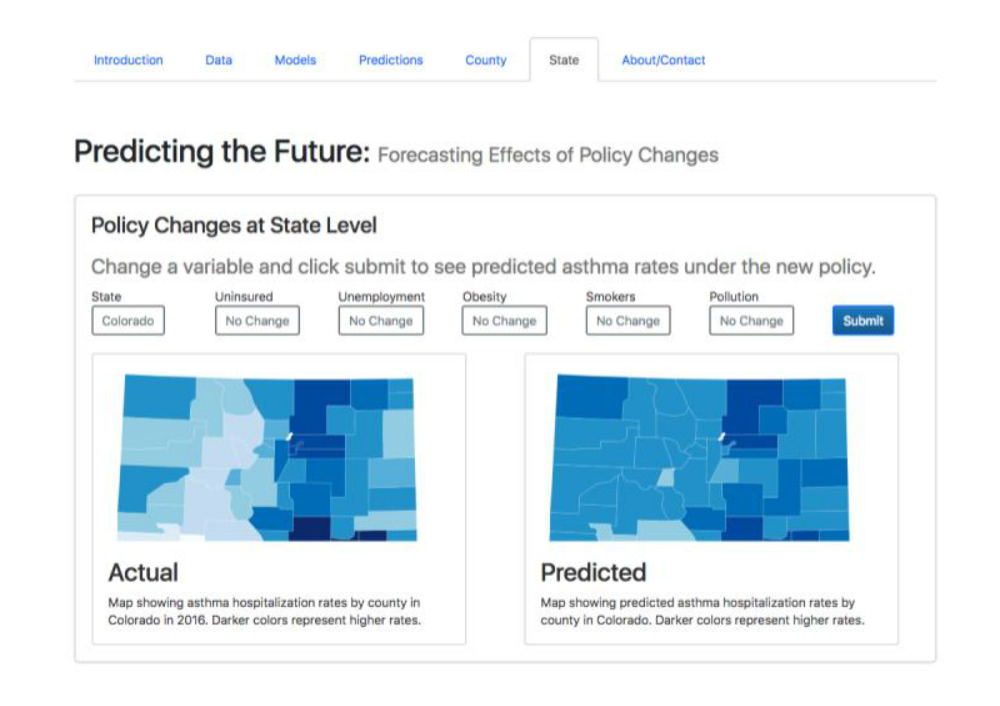Image resolution: width=1000 pixels, height=706 pixels.
Task: Switch to the Data tab
Action: click(x=219, y=60)
